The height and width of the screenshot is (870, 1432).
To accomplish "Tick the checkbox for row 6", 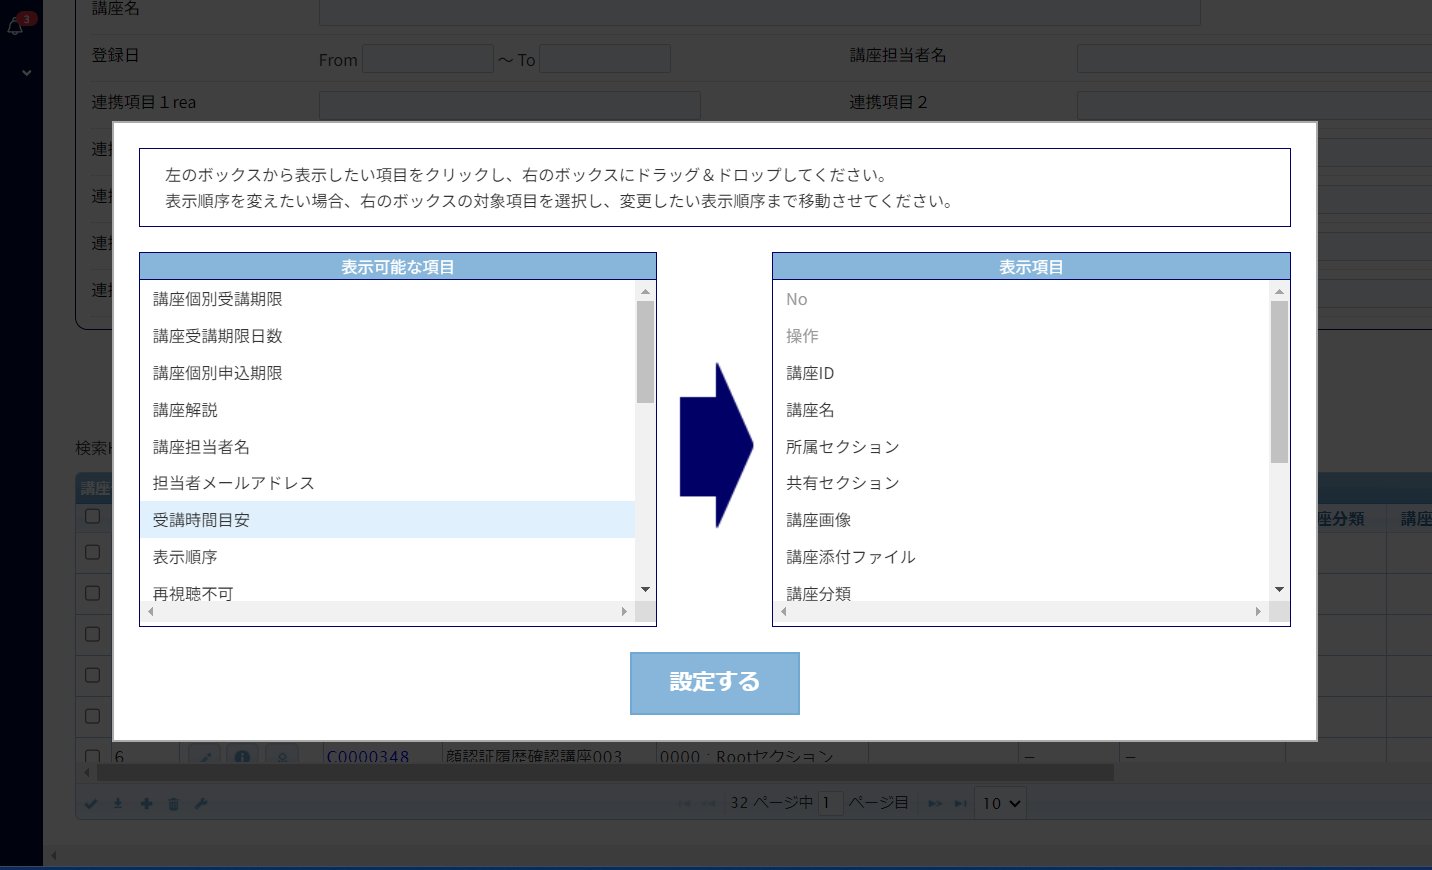I will click(x=93, y=757).
